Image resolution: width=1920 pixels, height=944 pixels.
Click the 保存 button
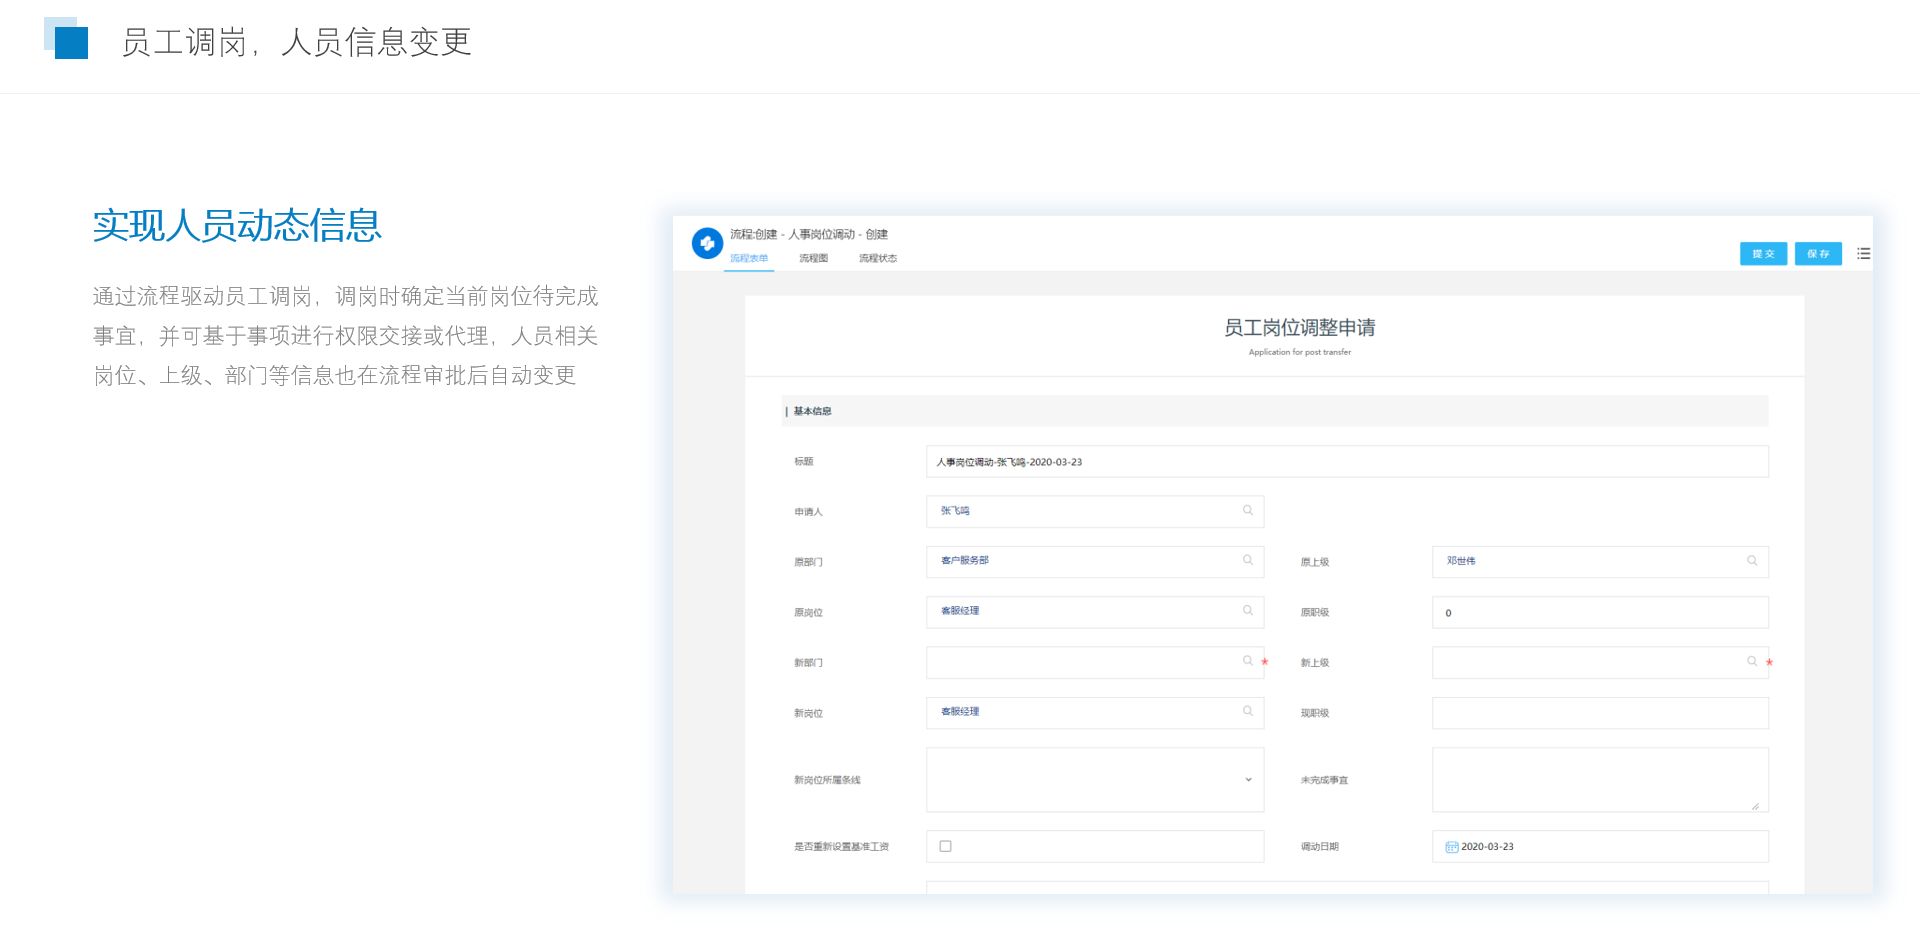point(1817,254)
